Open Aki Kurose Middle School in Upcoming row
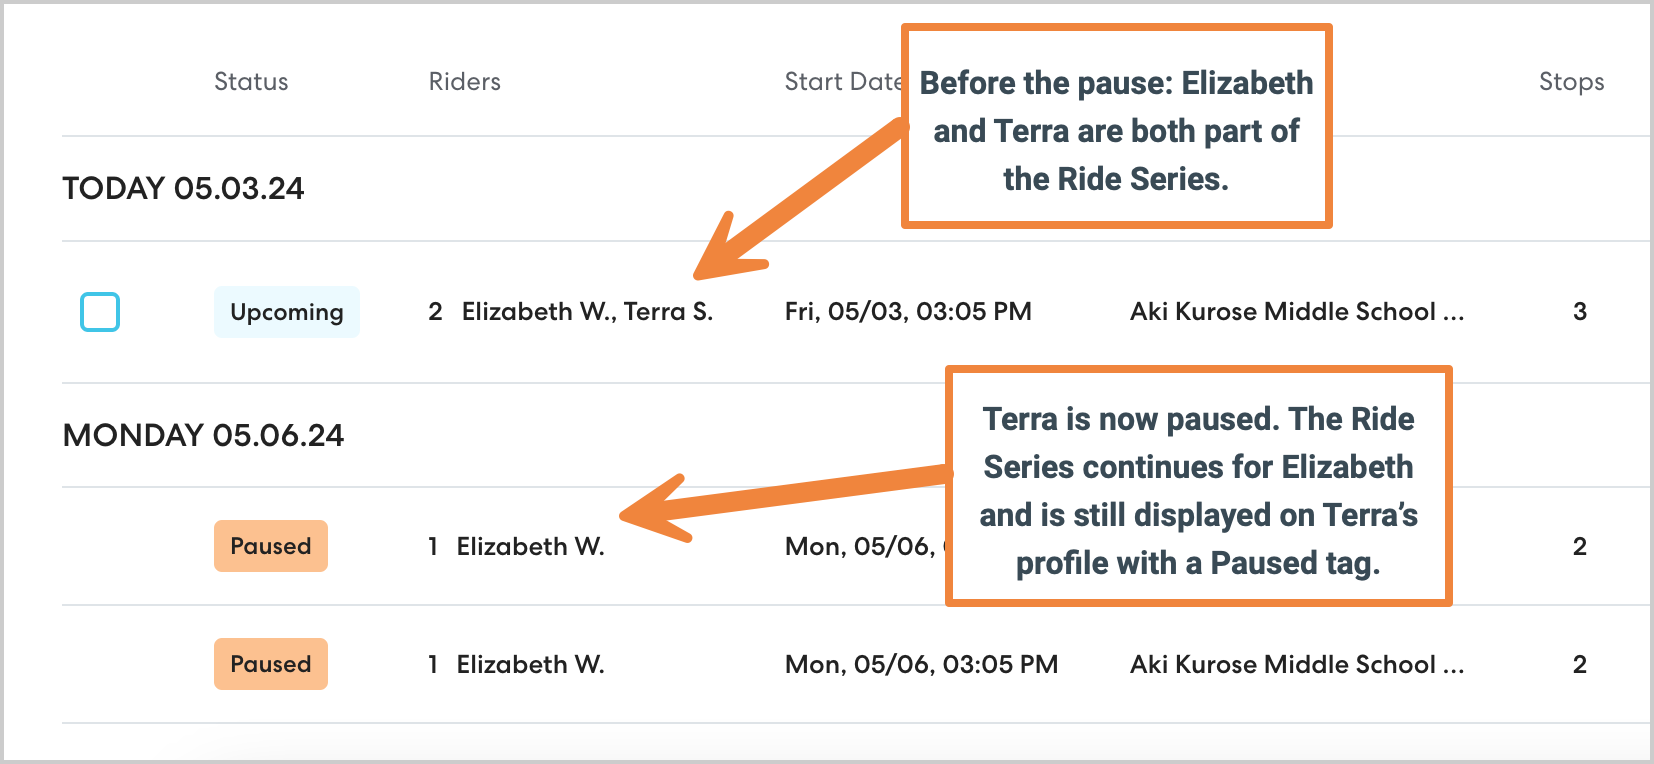 (1296, 312)
